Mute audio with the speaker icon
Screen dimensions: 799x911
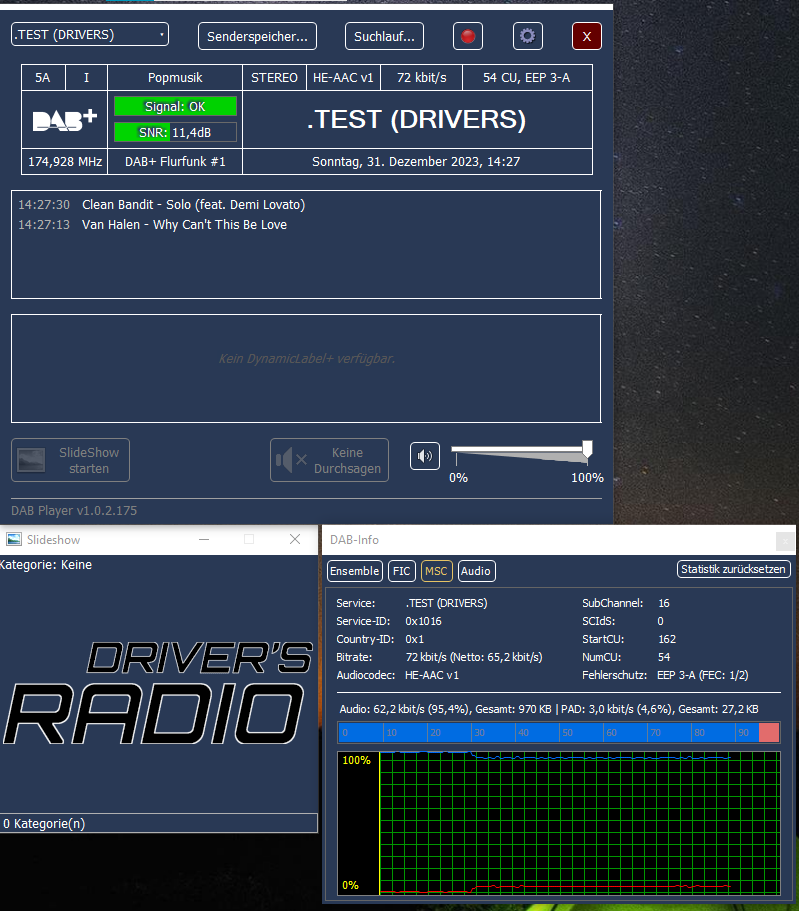click(x=425, y=457)
